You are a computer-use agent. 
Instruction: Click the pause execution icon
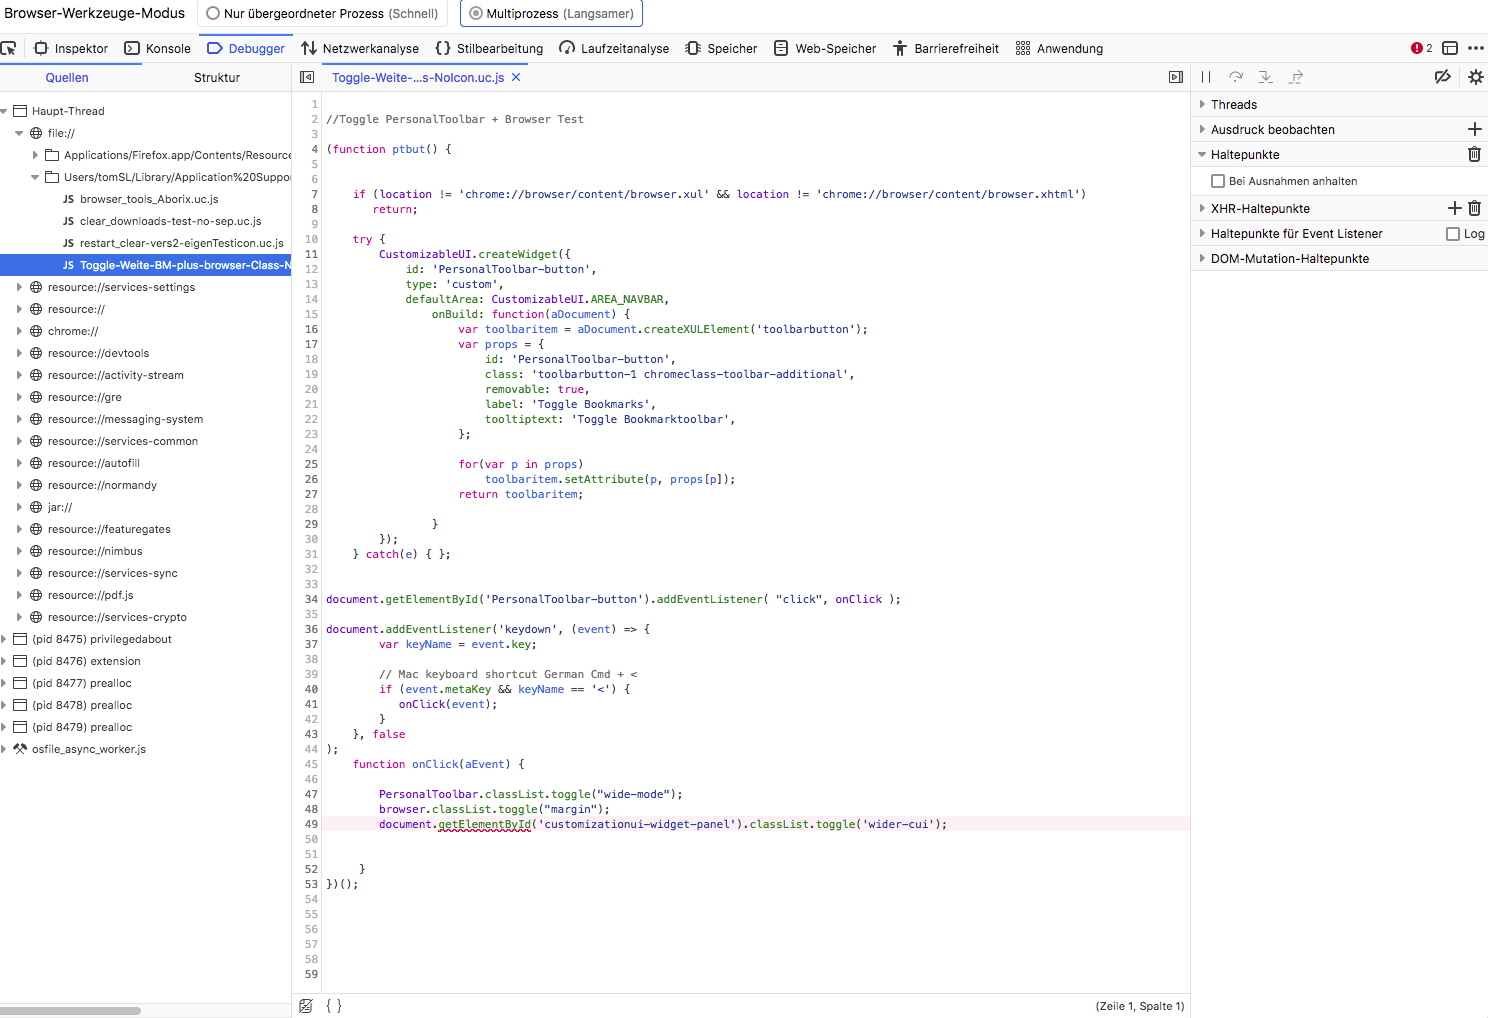tap(1206, 77)
